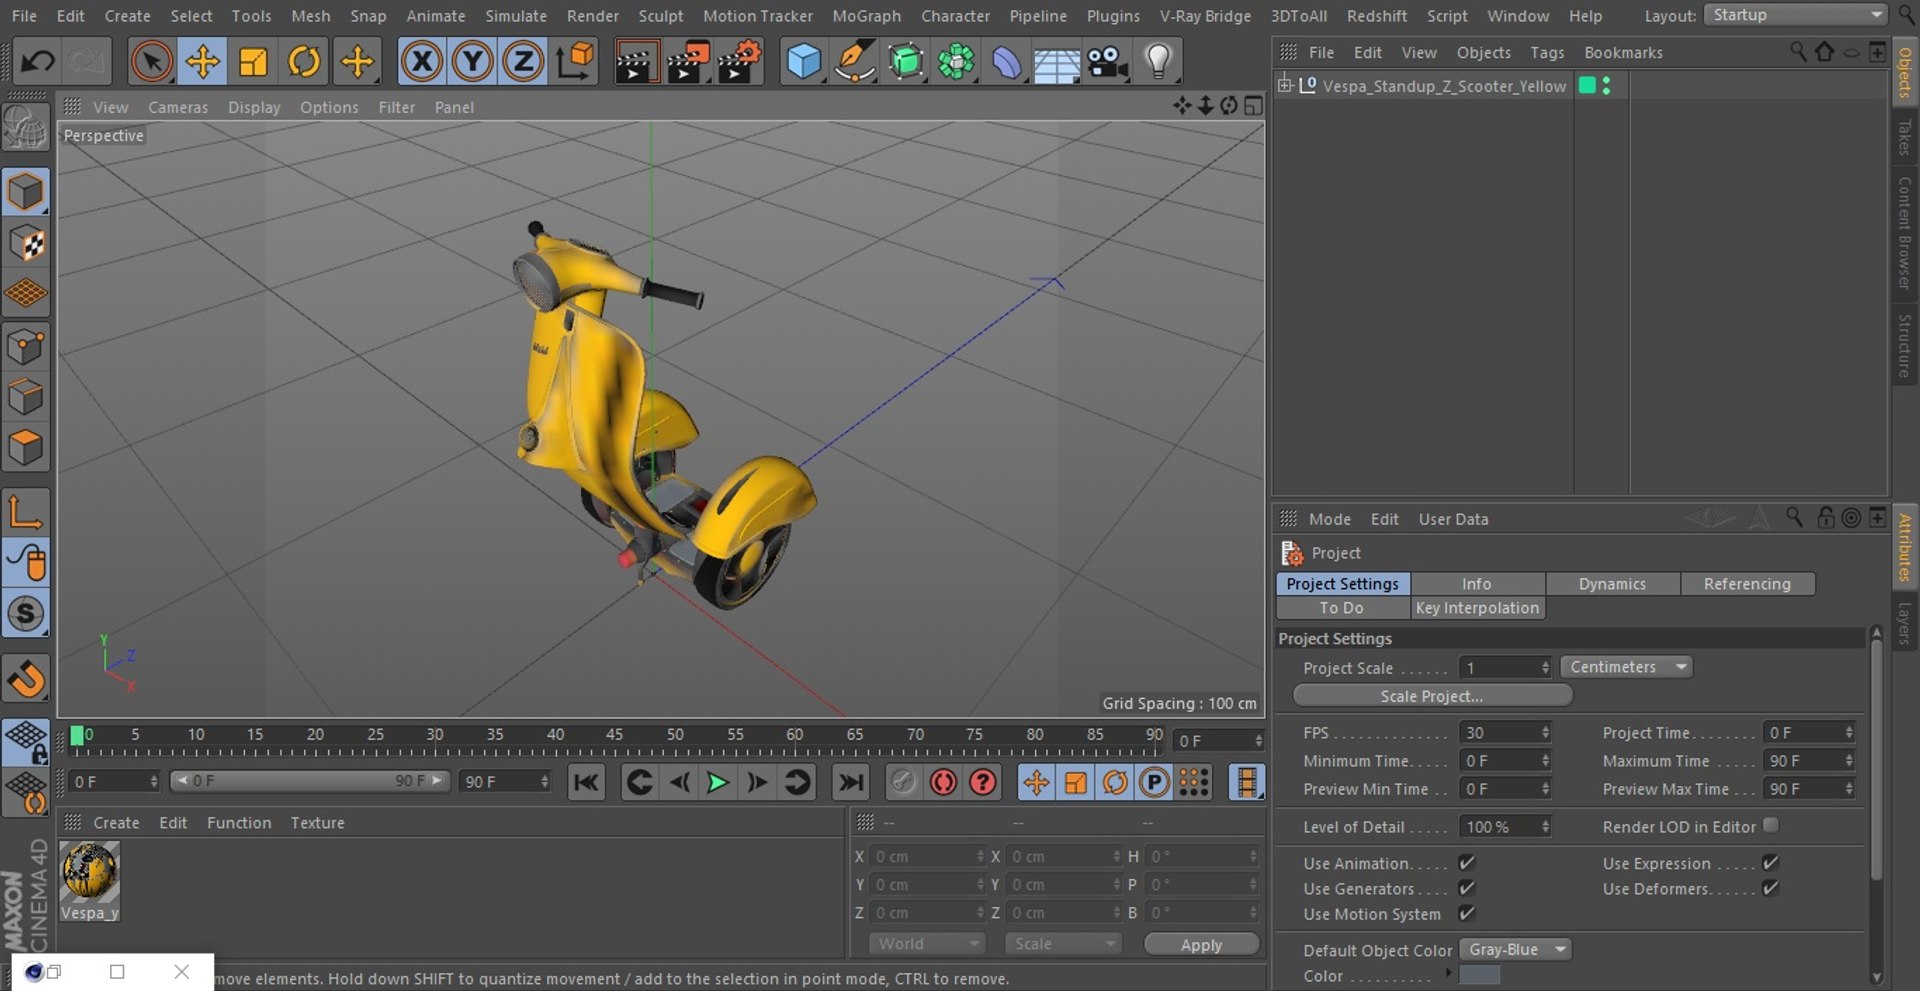The image size is (1920, 991).
Task: Activate the Rotate tool
Action: click(x=304, y=62)
